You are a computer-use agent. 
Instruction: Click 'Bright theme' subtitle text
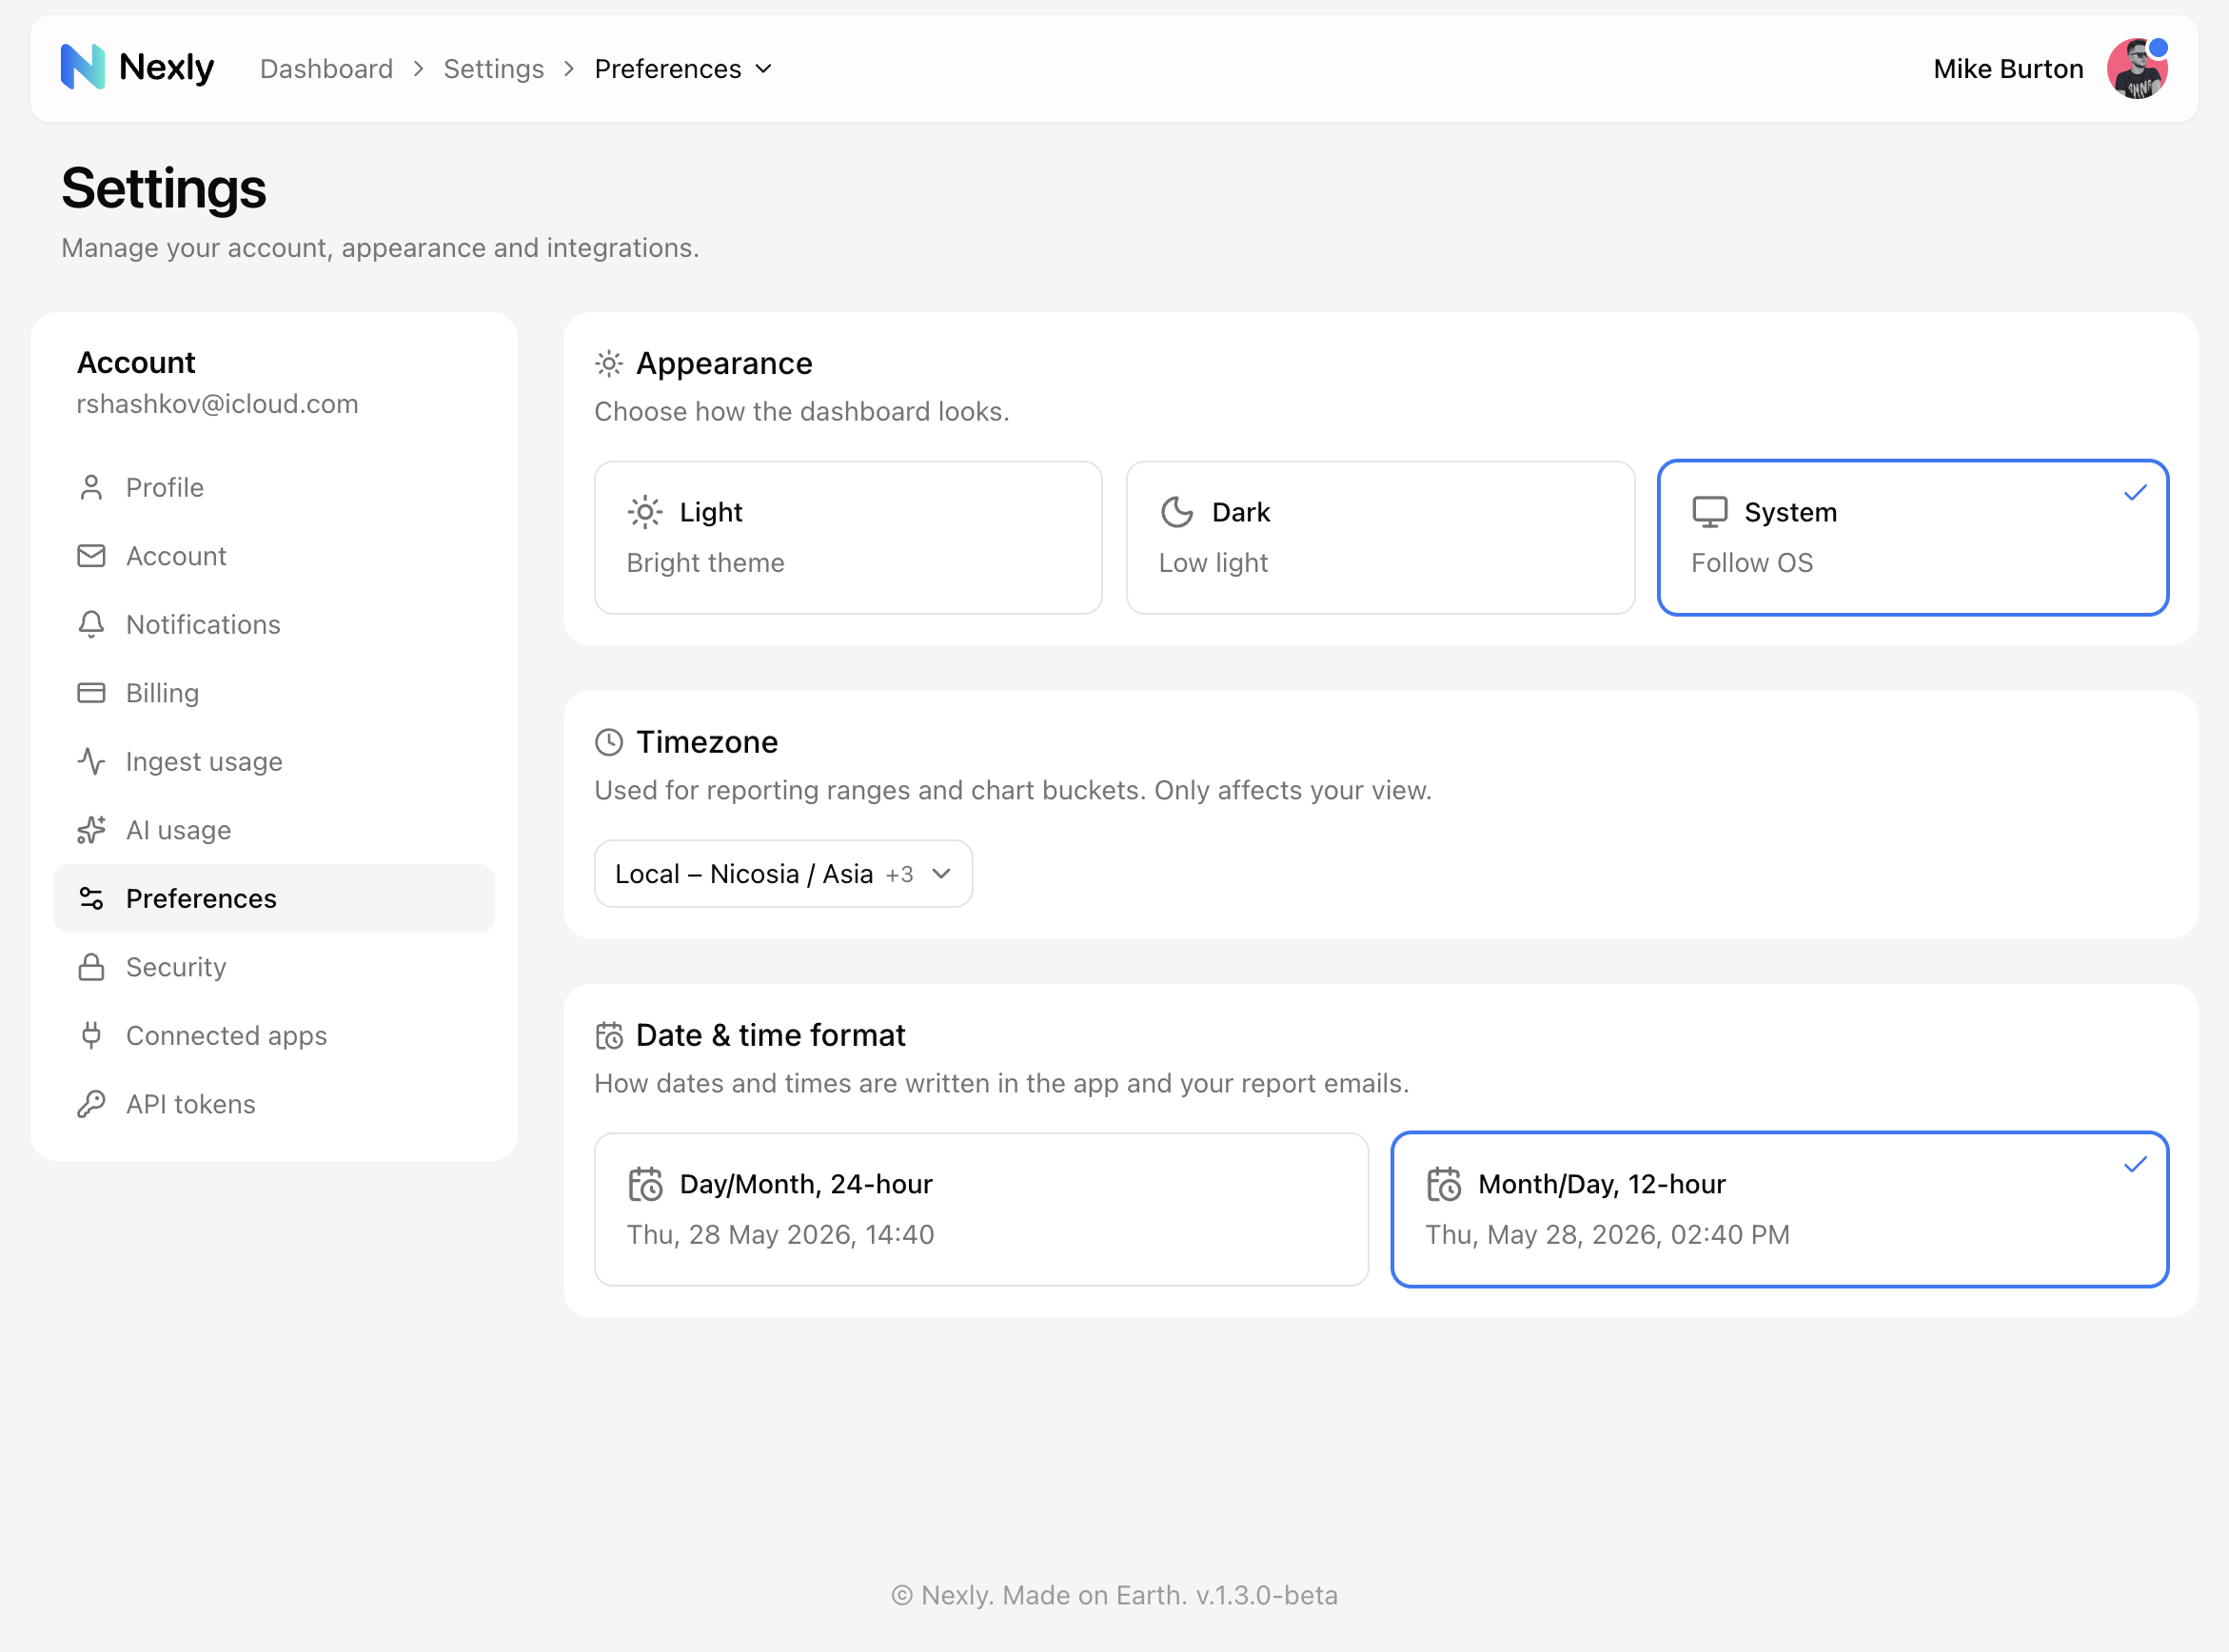pyautogui.click(x=705, y=562)
